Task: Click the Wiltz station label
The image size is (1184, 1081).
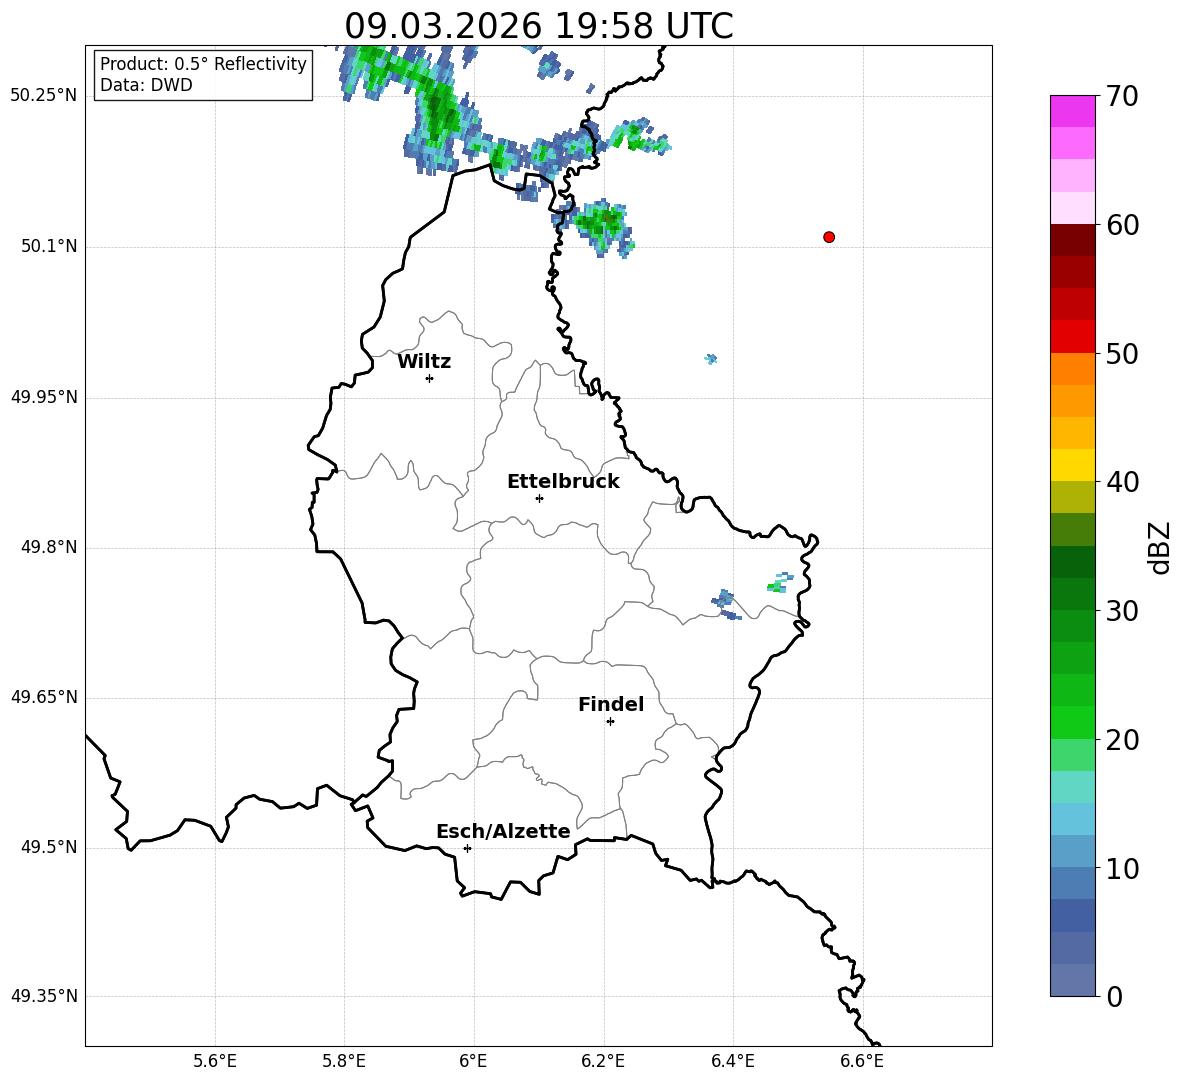Action: click(424, 362)
